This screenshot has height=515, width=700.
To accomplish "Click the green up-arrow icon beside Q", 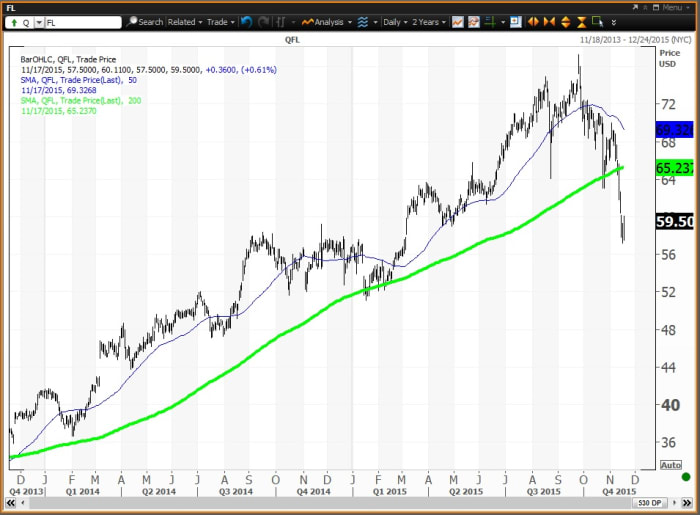I will pos(14,22).
